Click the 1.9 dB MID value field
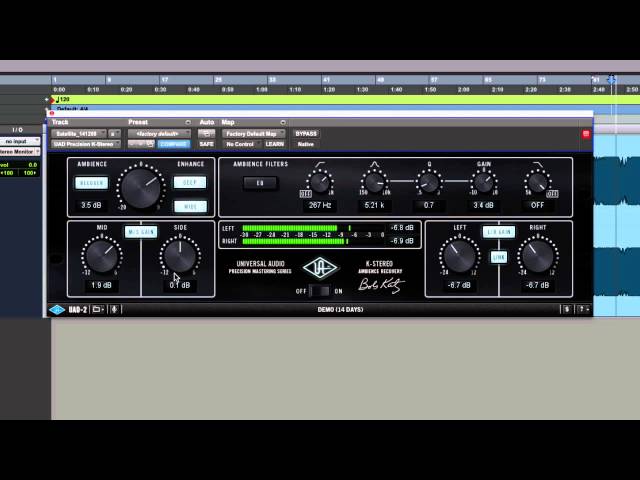Screen dimensions: 640x480 click(x=102, y=285)
